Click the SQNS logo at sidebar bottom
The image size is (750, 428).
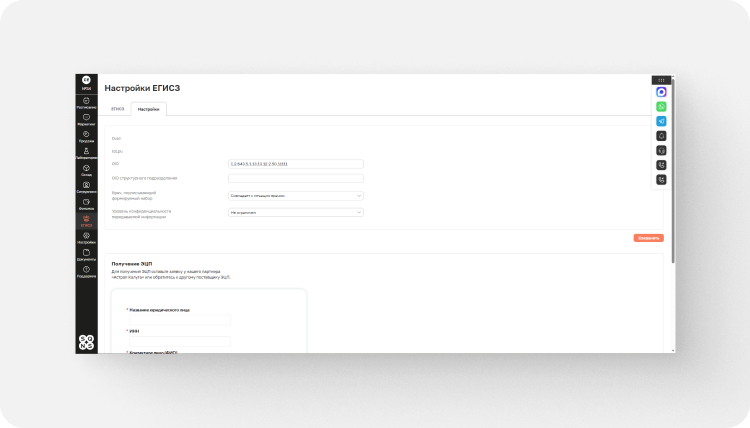pyautogui.click(x=86, y=342)
